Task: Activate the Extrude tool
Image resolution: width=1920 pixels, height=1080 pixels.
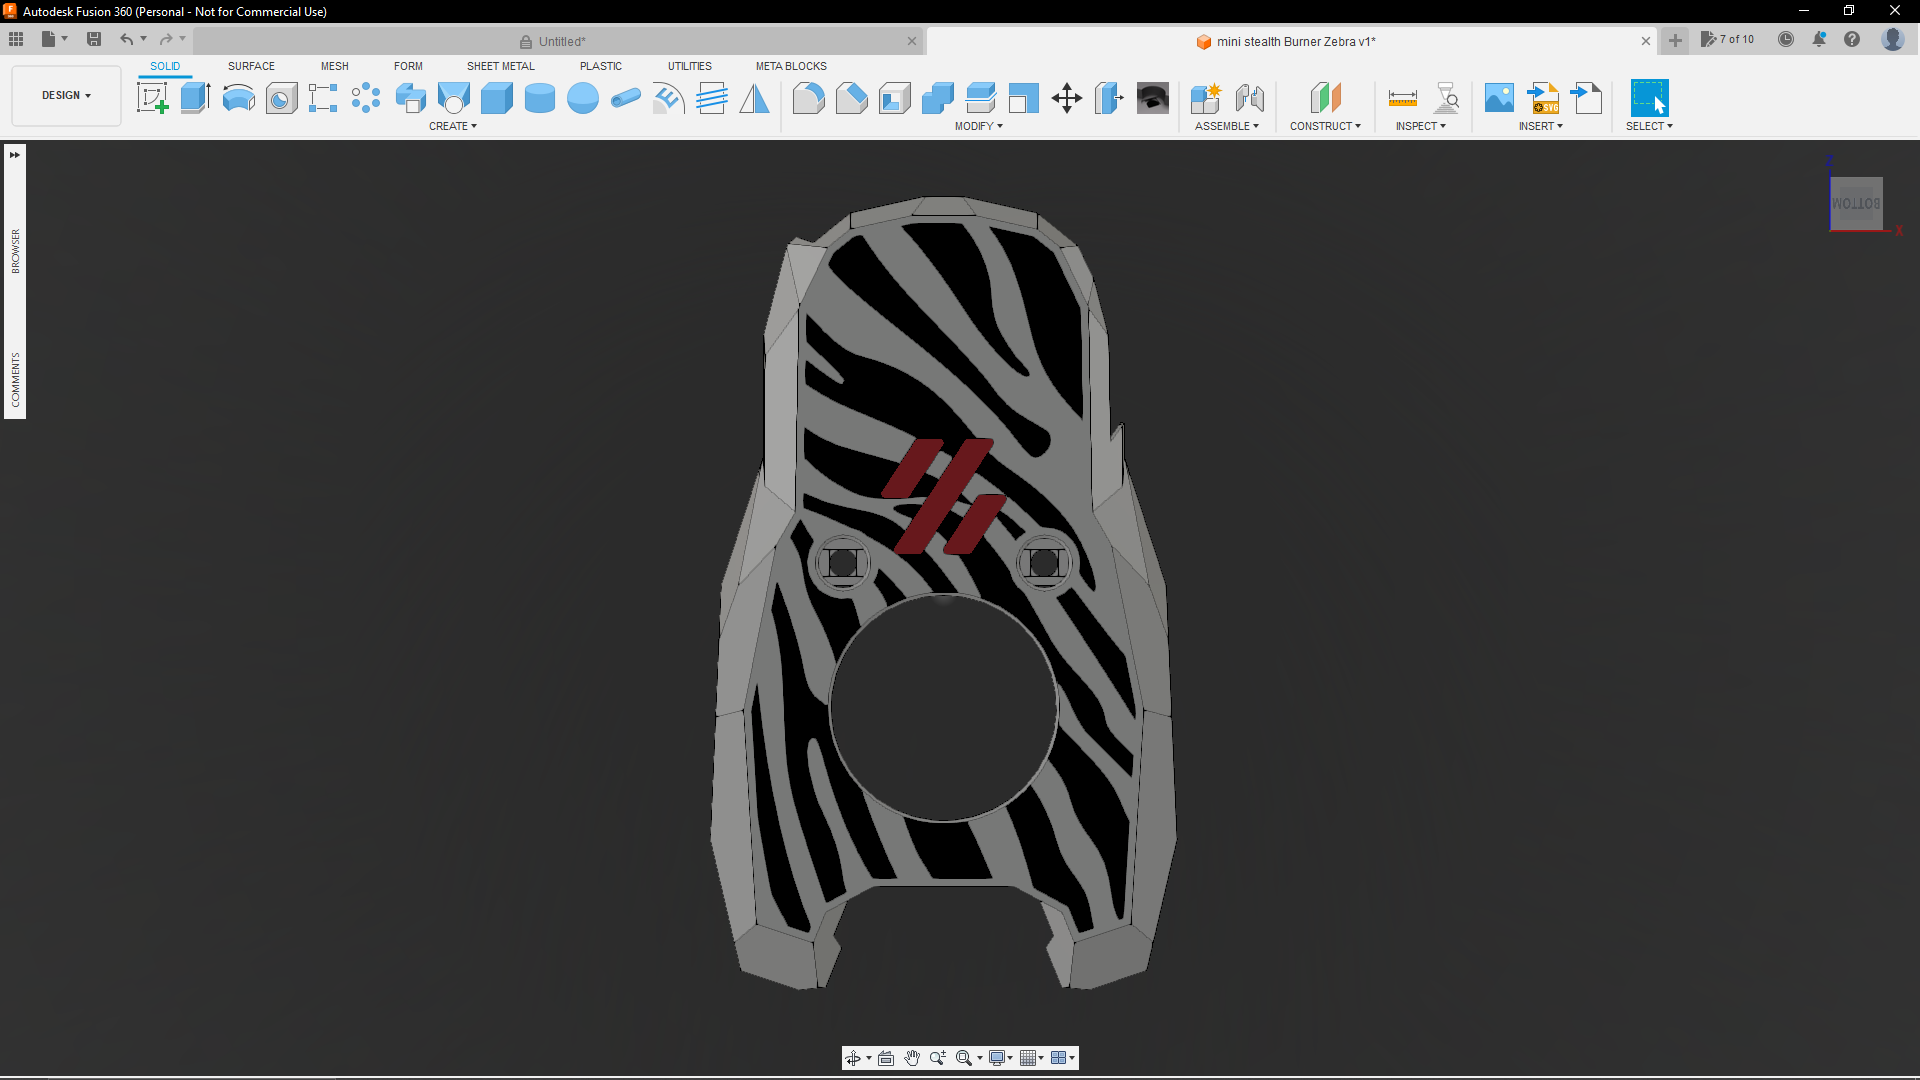Action: click(x=194, y=97)
